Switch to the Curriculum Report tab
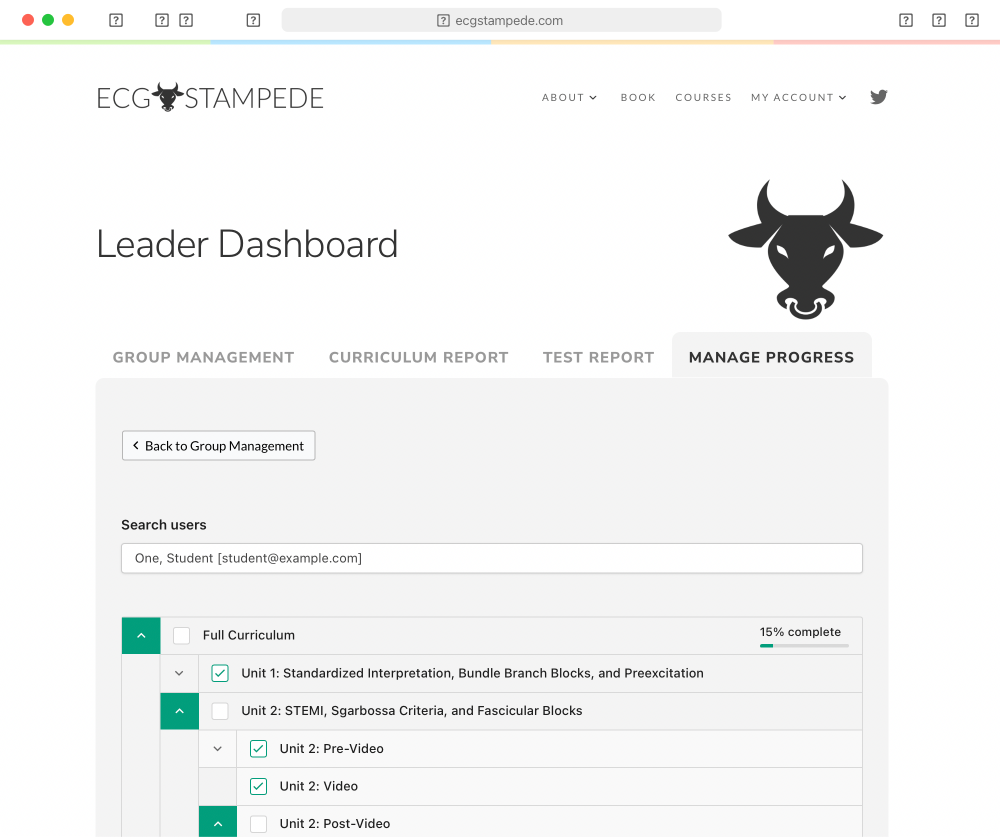This screenshot has height=838, width=1000. pos(418,357)
